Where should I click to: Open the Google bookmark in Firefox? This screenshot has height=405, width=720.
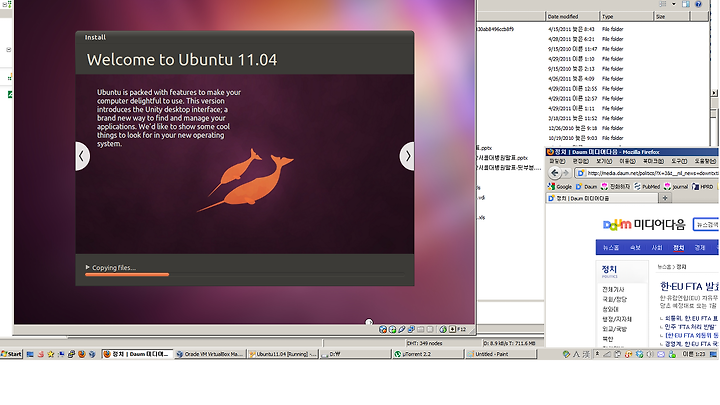(560, 186)
